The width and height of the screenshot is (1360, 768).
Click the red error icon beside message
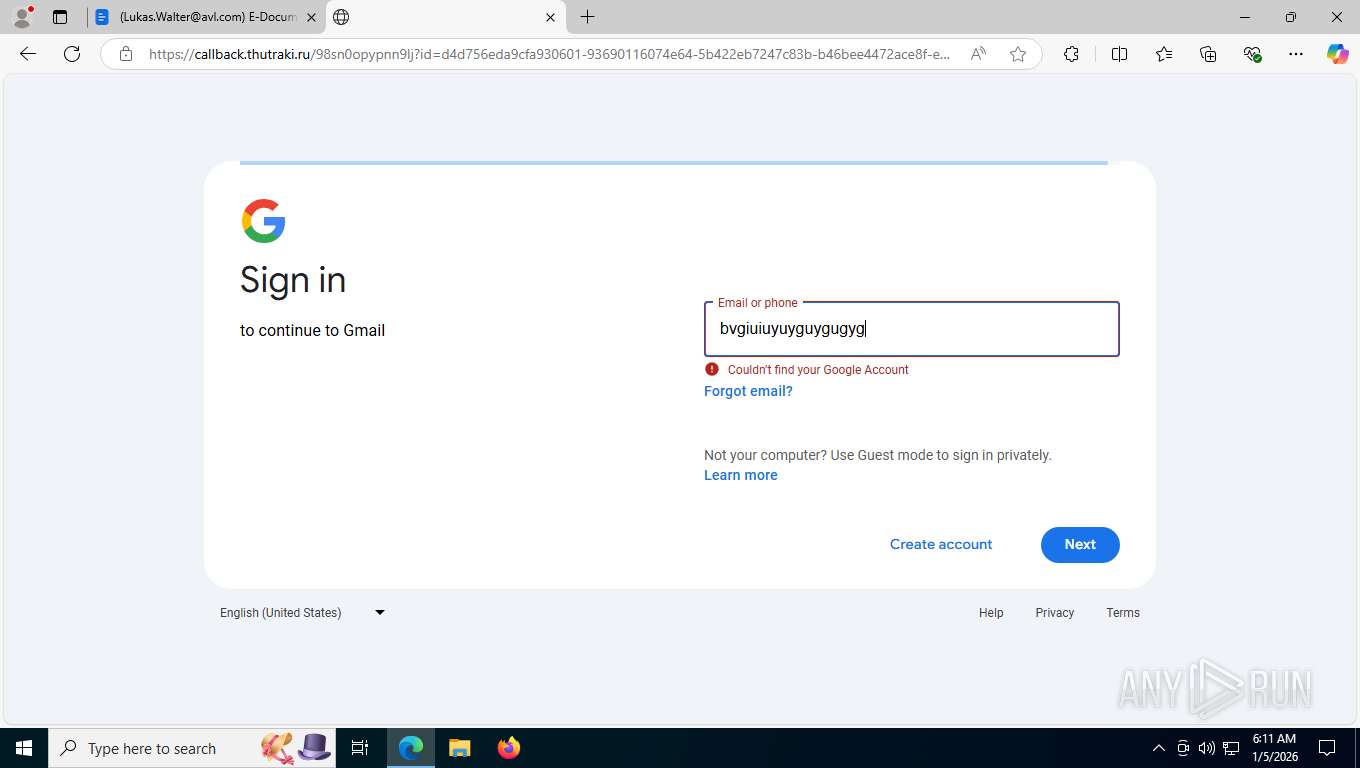(x=712, y=369)
